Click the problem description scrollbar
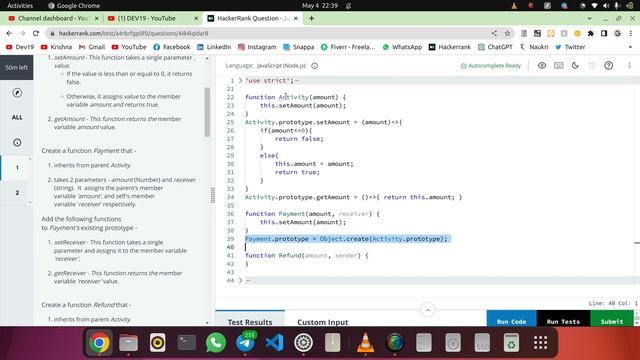This screenshot has width=640, height=360. tap(207, 112)
